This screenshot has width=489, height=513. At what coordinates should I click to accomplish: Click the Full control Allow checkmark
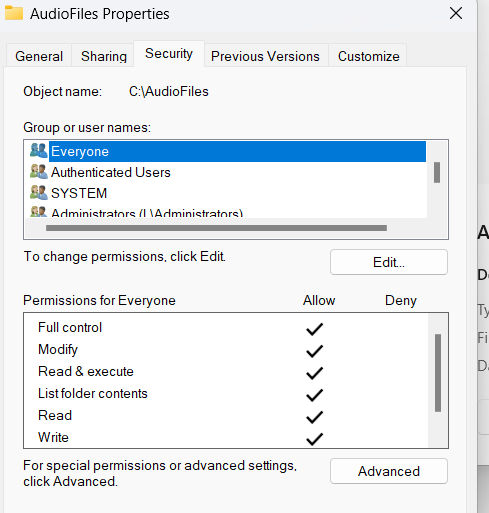[314, 329]
